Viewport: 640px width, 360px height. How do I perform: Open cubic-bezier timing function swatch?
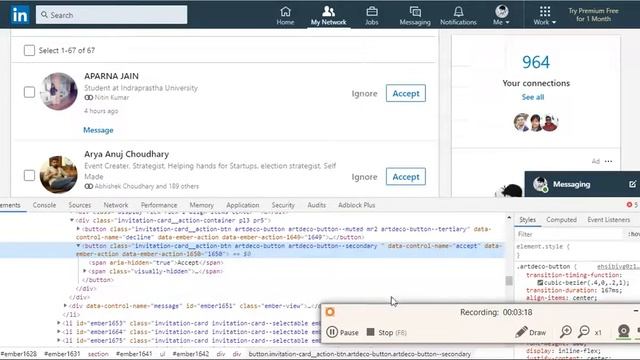point(540,282)
